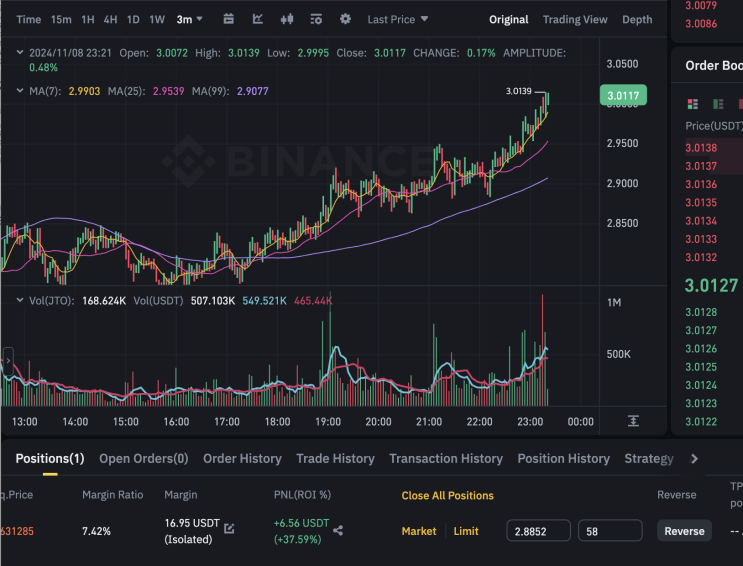Viewport: 743px width, 566px height.
Task: Edit the close quantity field 58
Action: click(610, 531)
